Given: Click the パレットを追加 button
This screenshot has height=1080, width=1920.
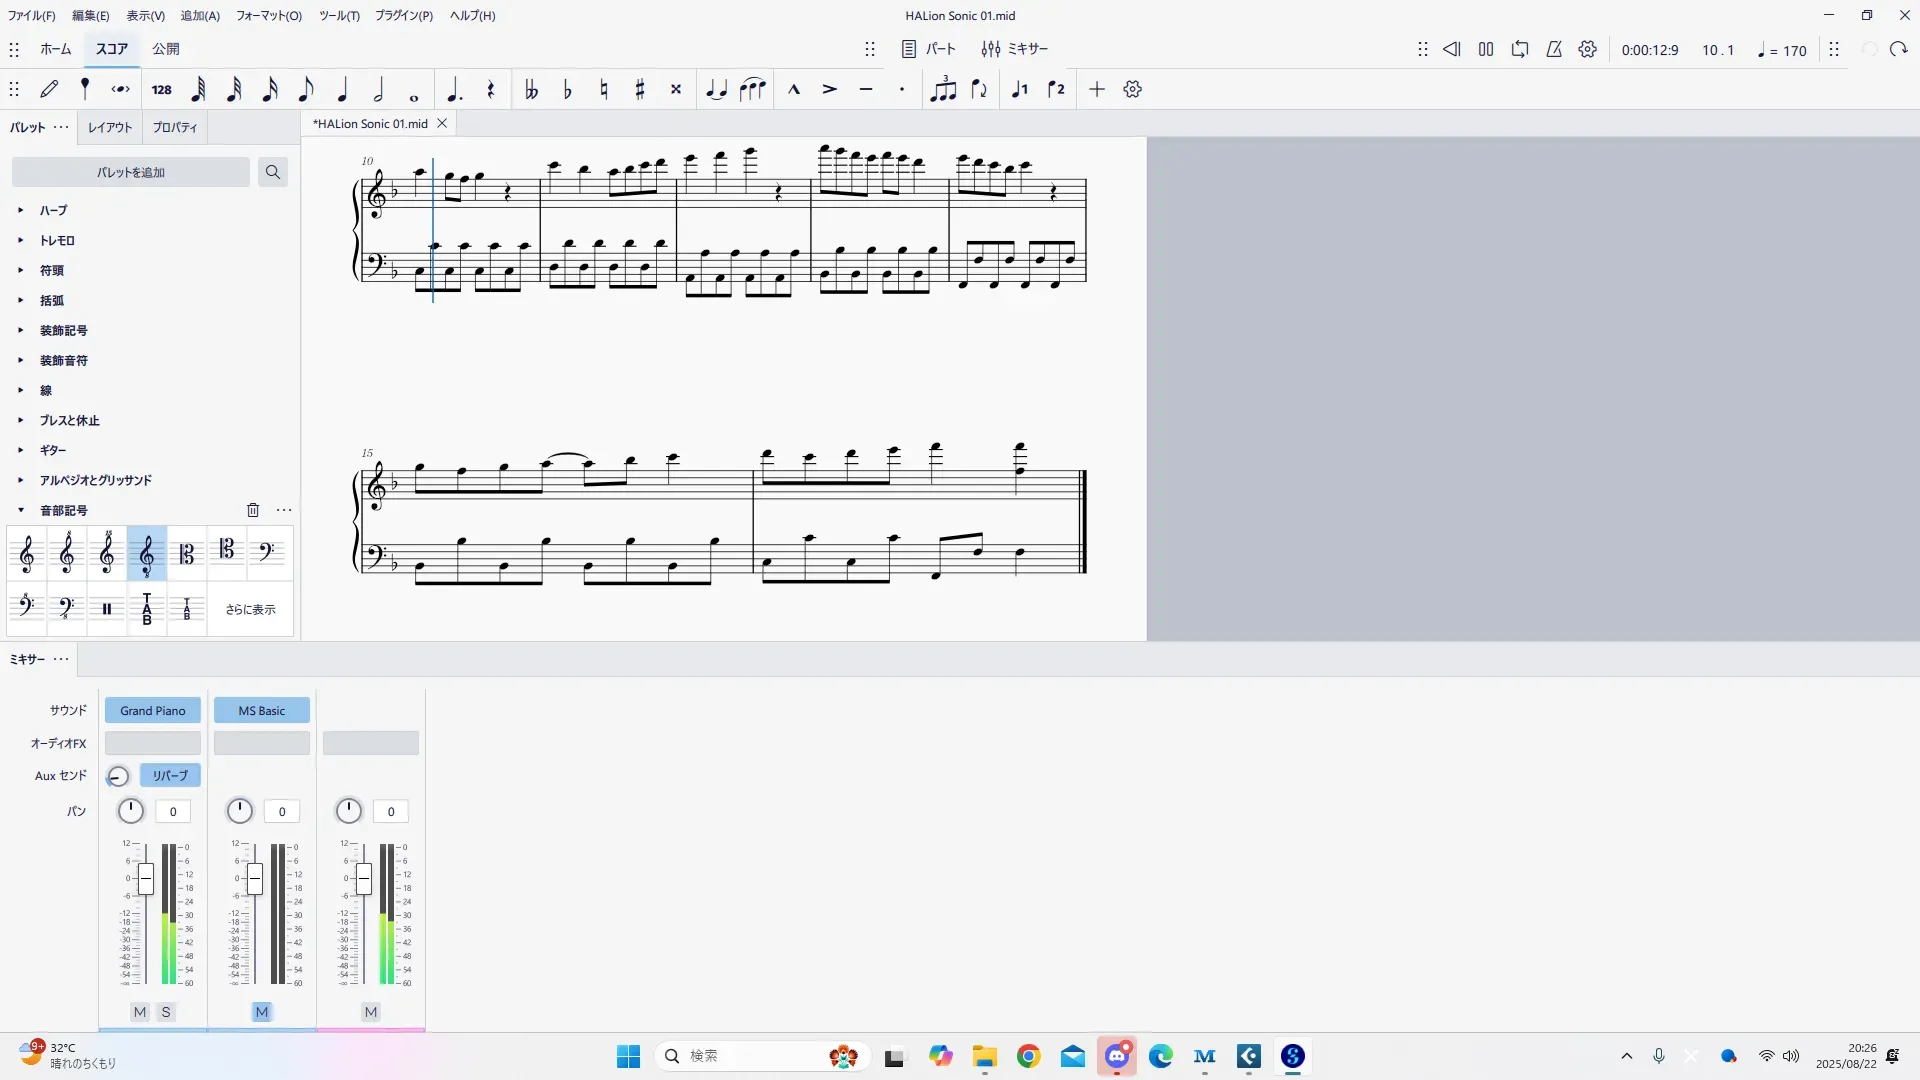Looking at the screenshot, I should pyautogui.click(x=131, y=172).
